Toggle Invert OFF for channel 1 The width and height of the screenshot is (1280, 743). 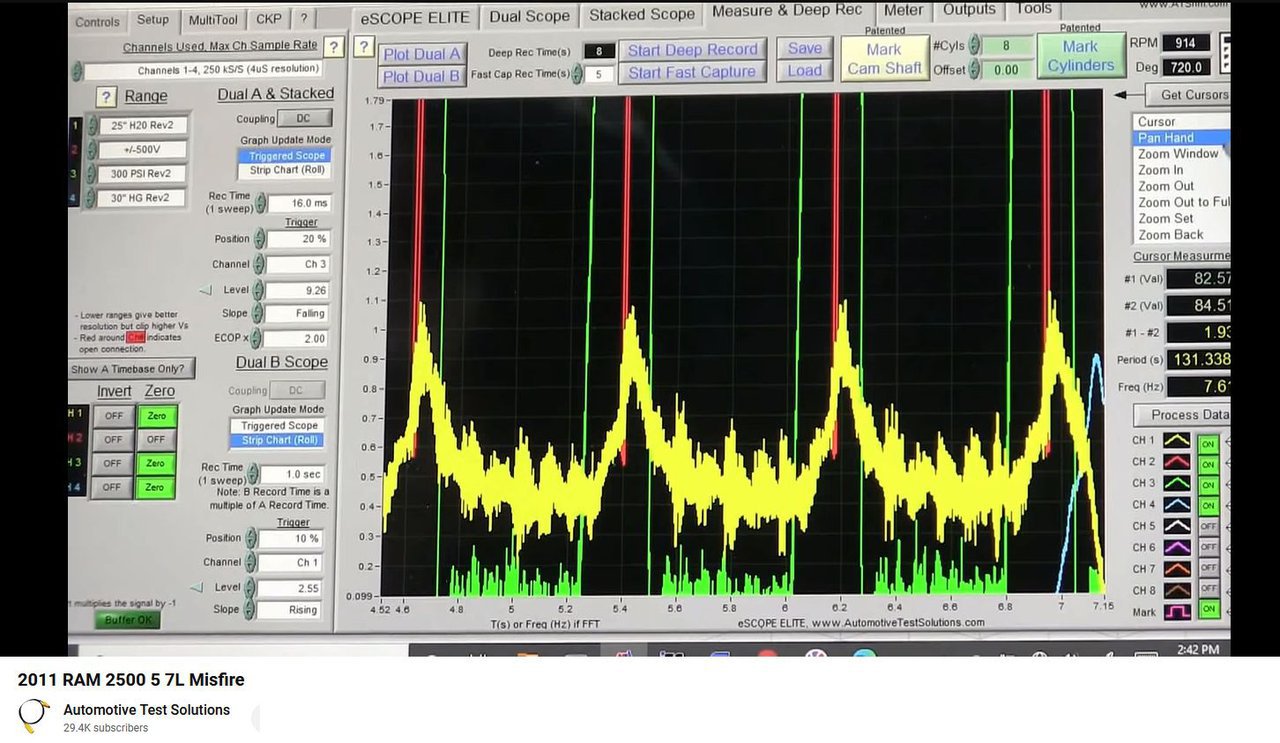[113, 415]
